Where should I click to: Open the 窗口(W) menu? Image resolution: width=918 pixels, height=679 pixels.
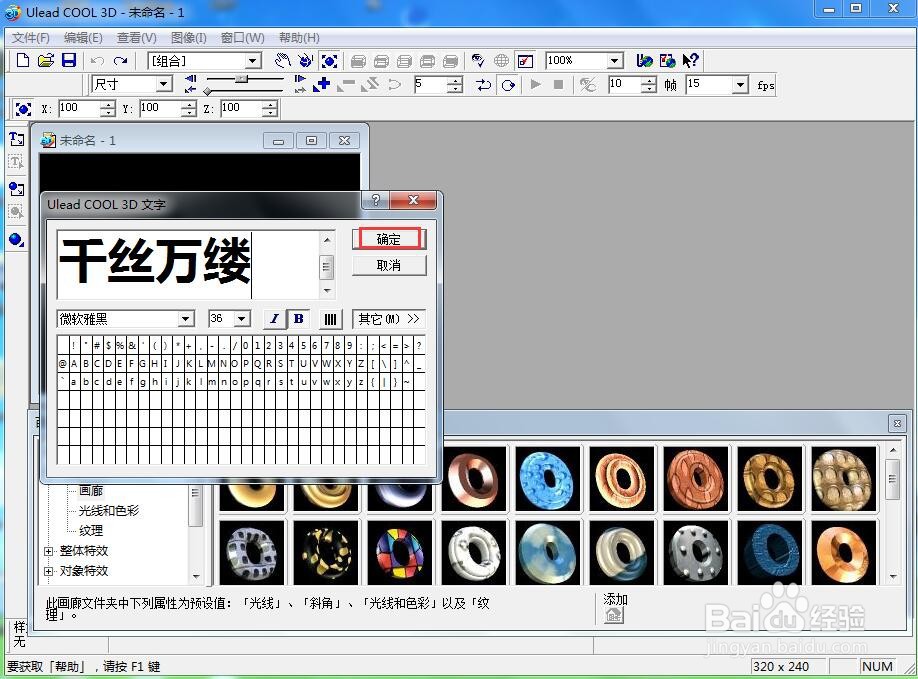[x=242, y=37]
